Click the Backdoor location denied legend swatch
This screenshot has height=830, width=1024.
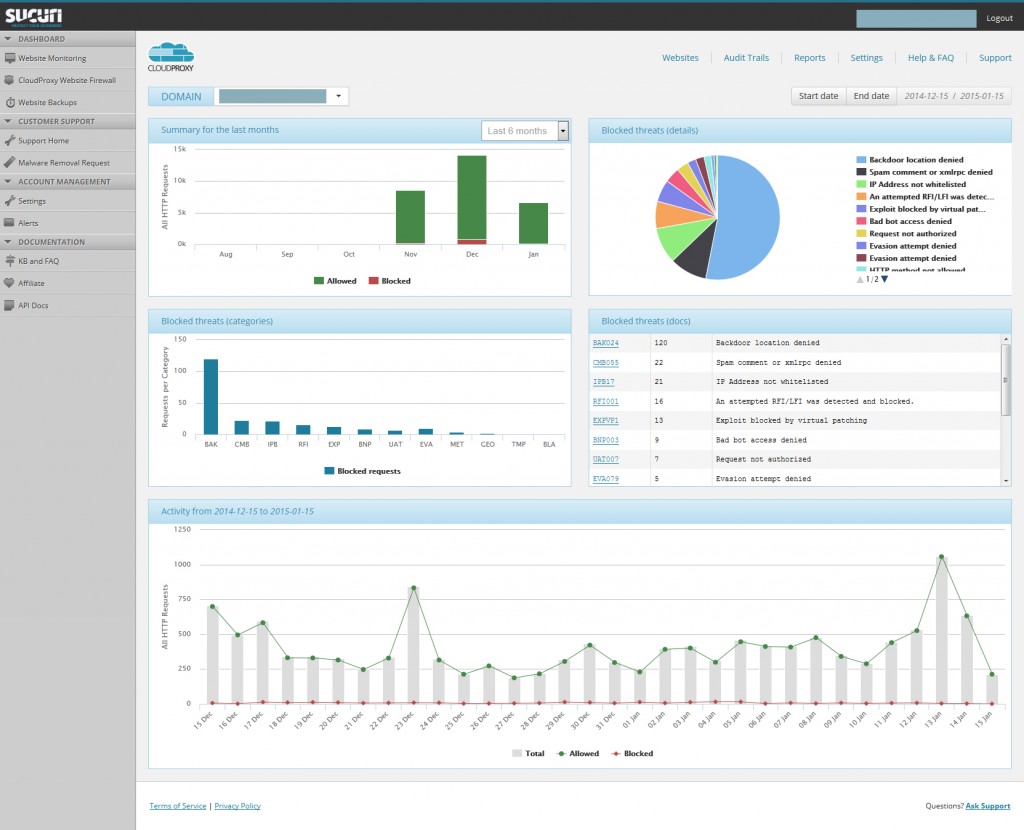(861, 160)
